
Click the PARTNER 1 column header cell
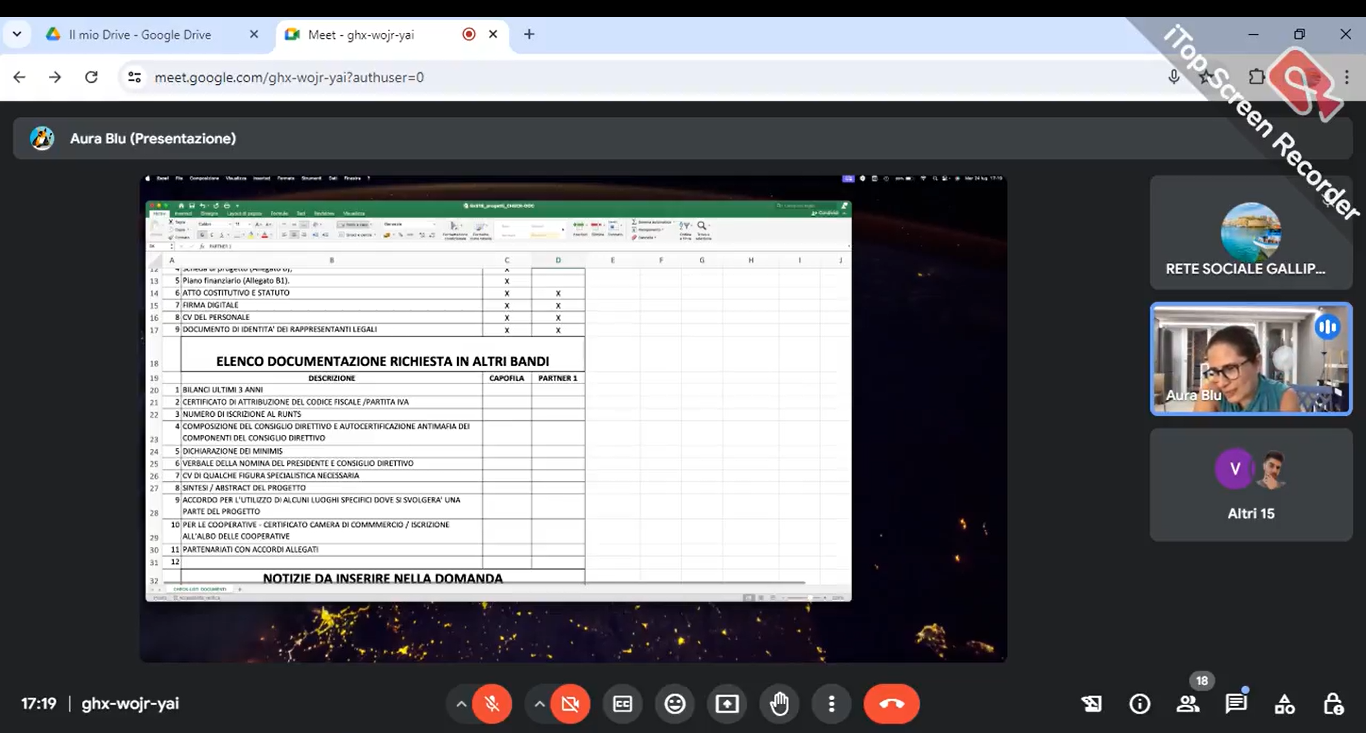click(558, 378)
